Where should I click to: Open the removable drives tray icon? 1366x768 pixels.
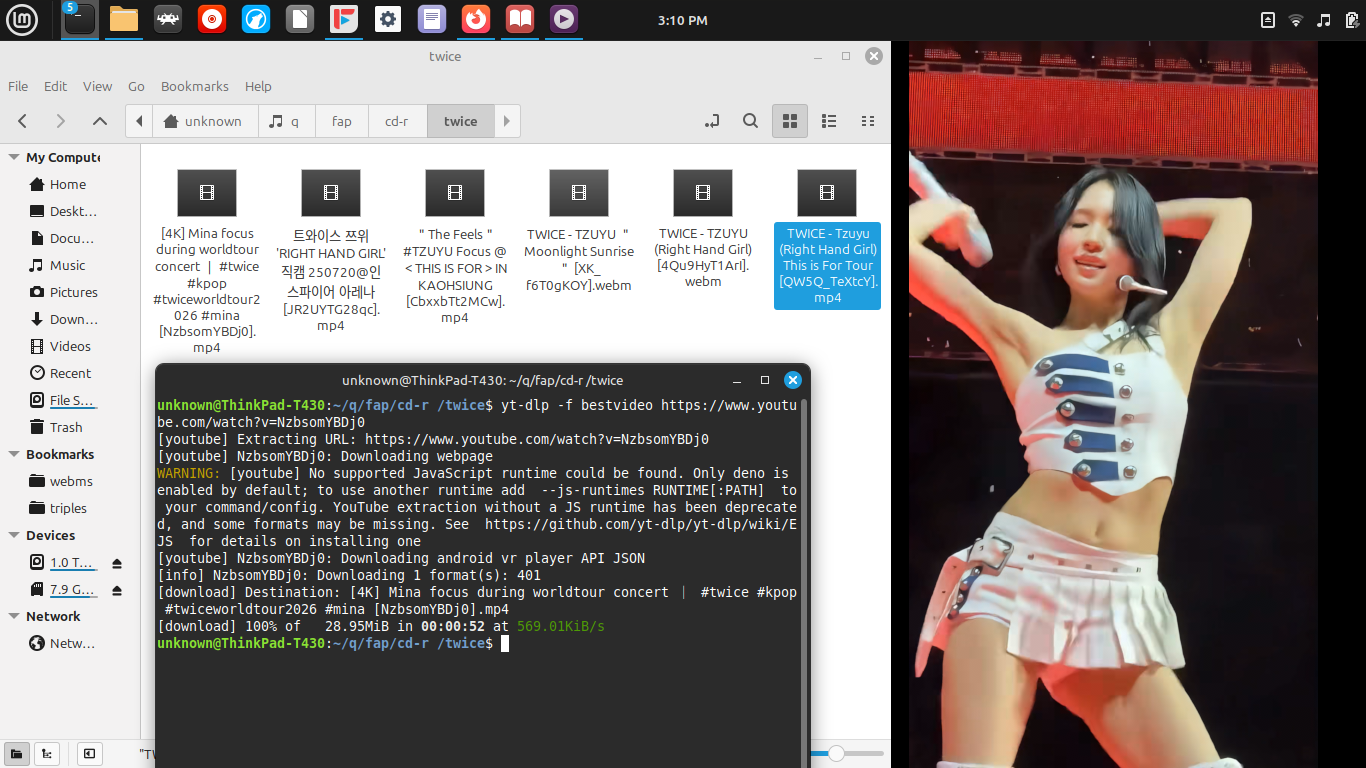click(x=1268, y=20)
